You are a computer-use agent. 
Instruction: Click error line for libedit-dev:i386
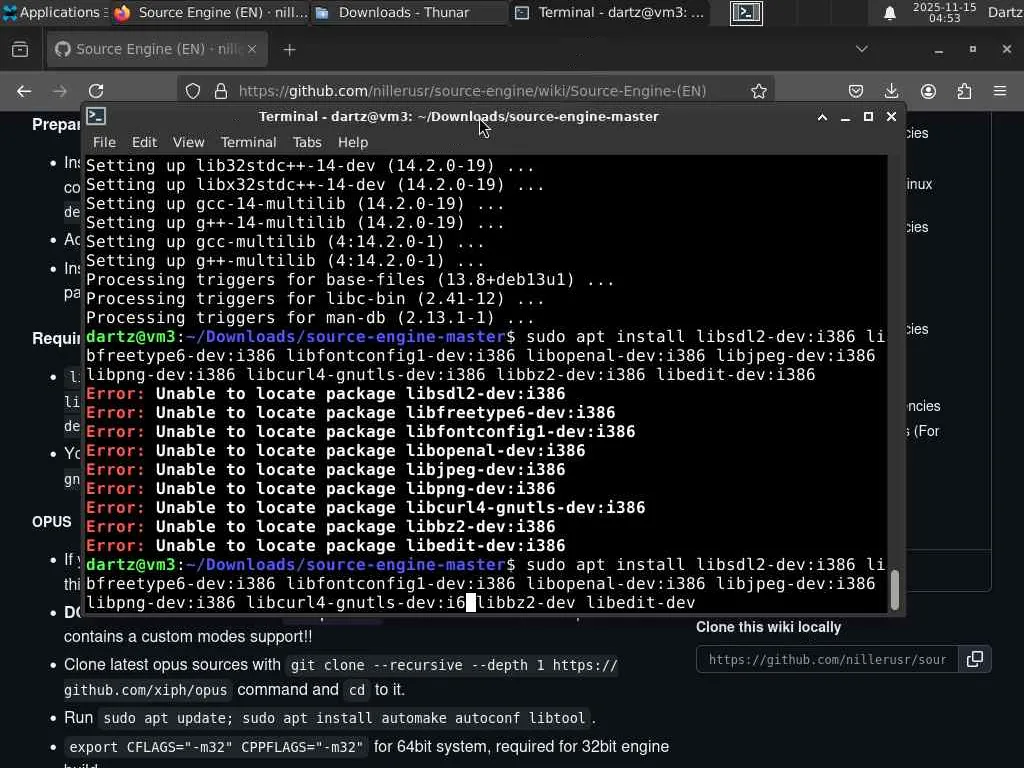tap(326, 545)
